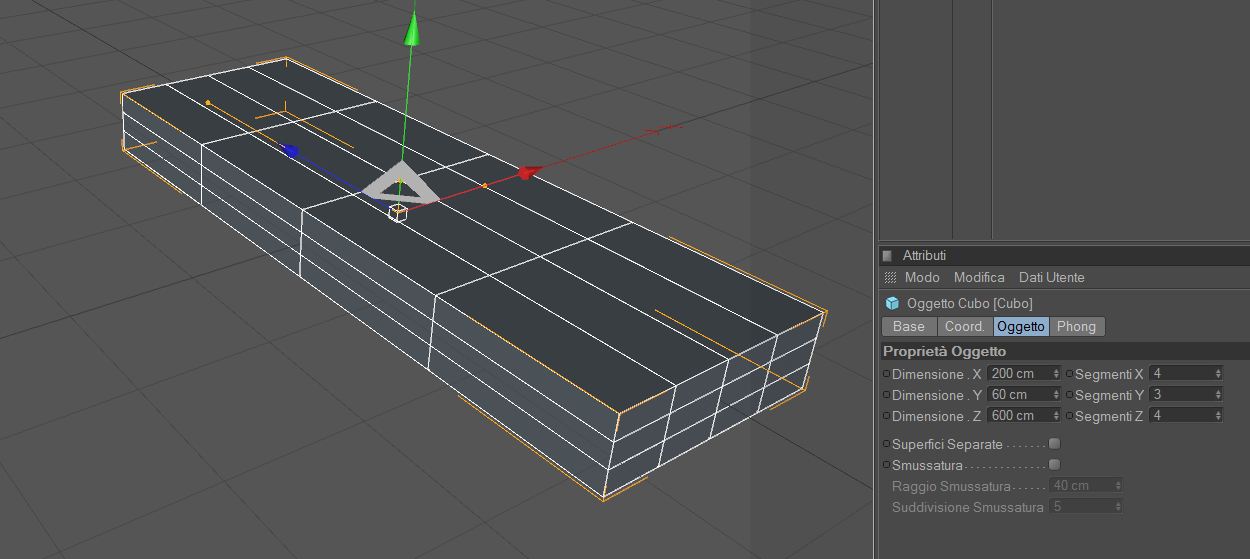Click the Suddivisione Smussatura spinner arrows
This screenshot has width=1250, height=559.
click(x=1117, y=507)
